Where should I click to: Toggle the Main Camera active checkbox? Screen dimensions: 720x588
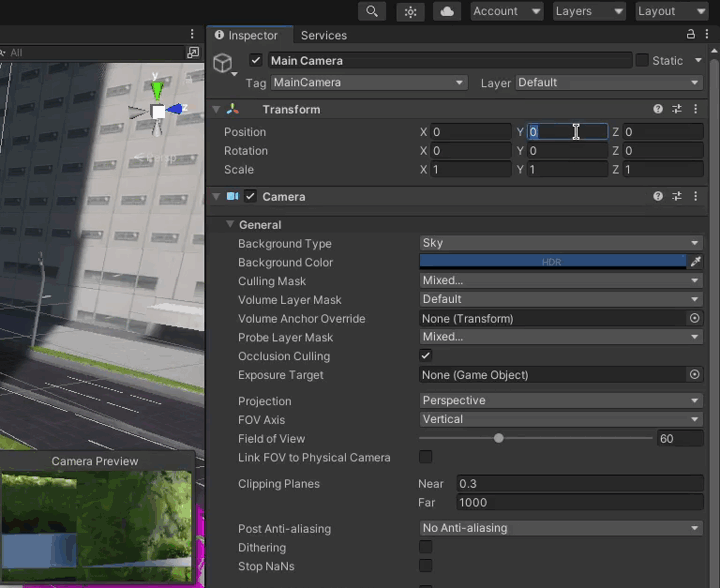tap(256, 61)
